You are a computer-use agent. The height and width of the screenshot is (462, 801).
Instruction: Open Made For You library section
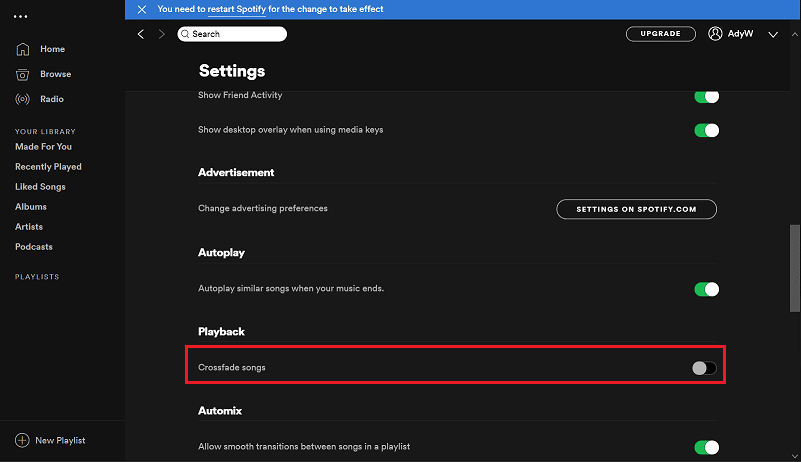(x=43, y=147)
